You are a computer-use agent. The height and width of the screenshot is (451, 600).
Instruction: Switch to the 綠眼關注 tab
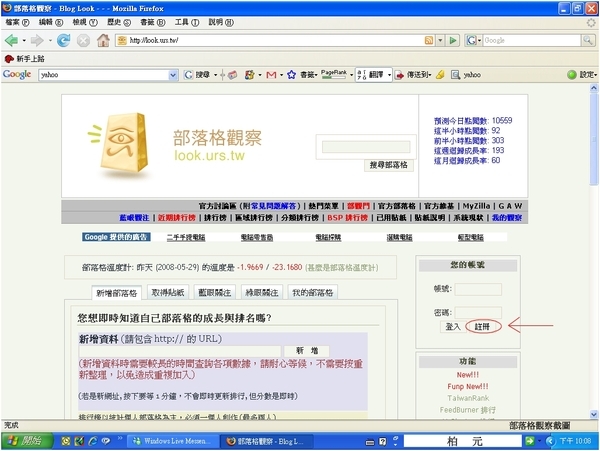click(x=262, y=293)
